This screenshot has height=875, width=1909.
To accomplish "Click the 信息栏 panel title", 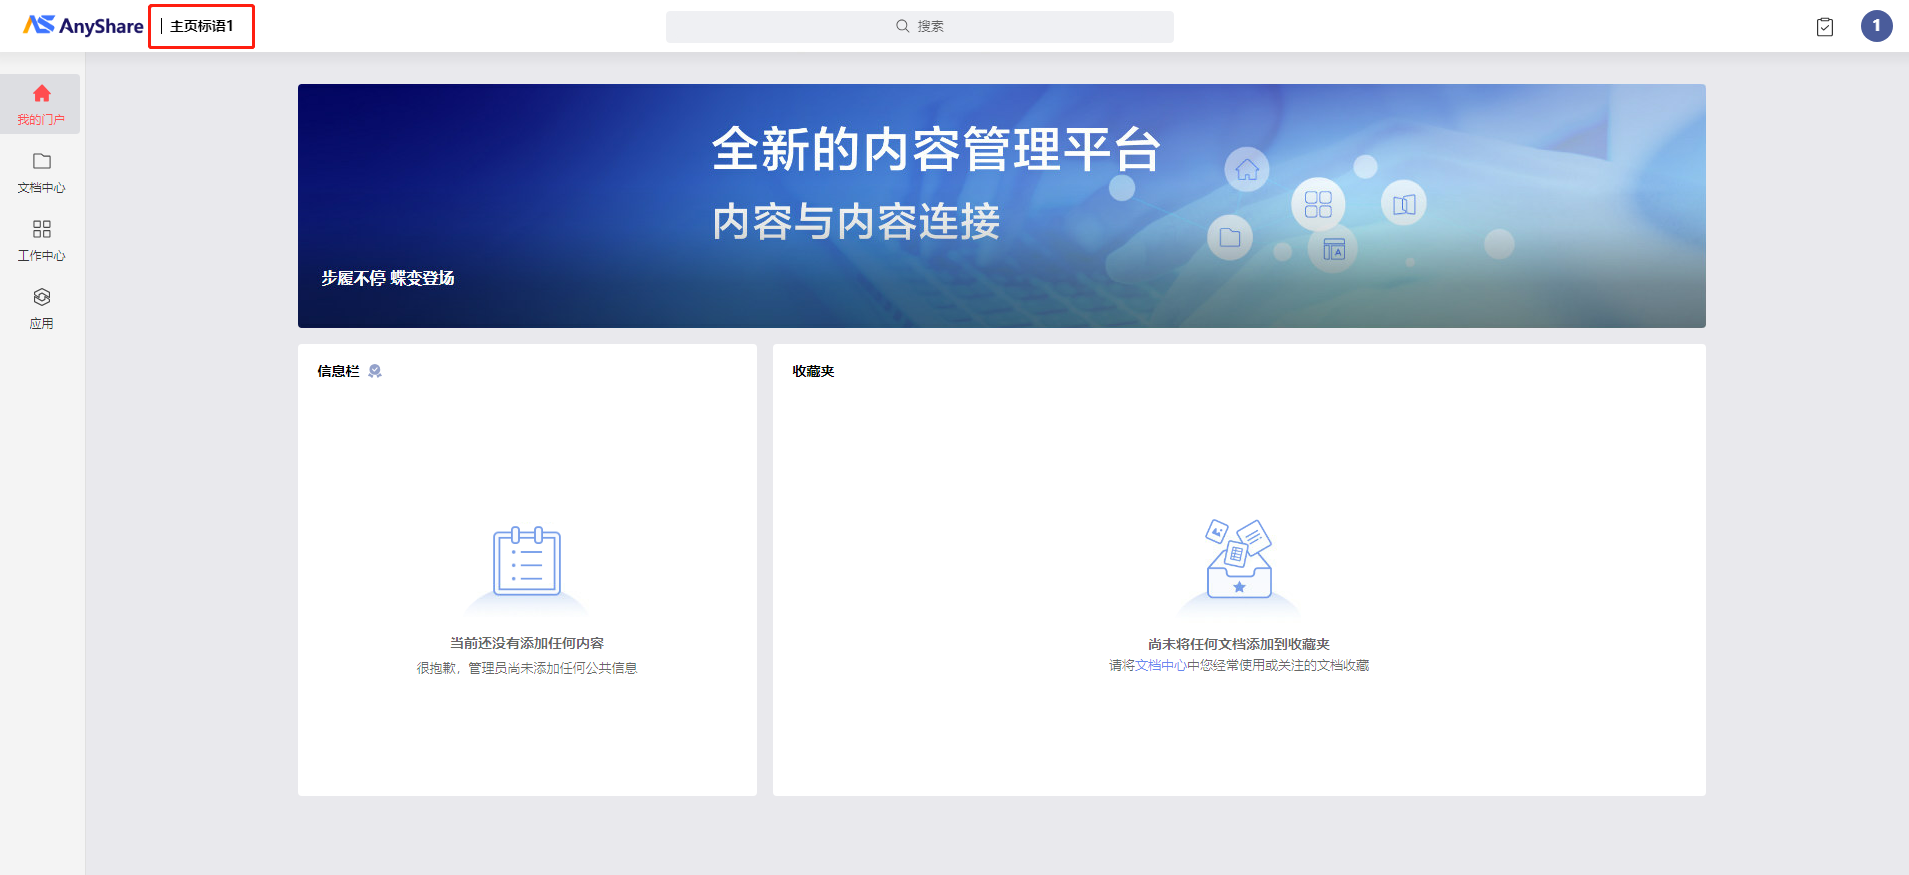I will pos(338,371).
